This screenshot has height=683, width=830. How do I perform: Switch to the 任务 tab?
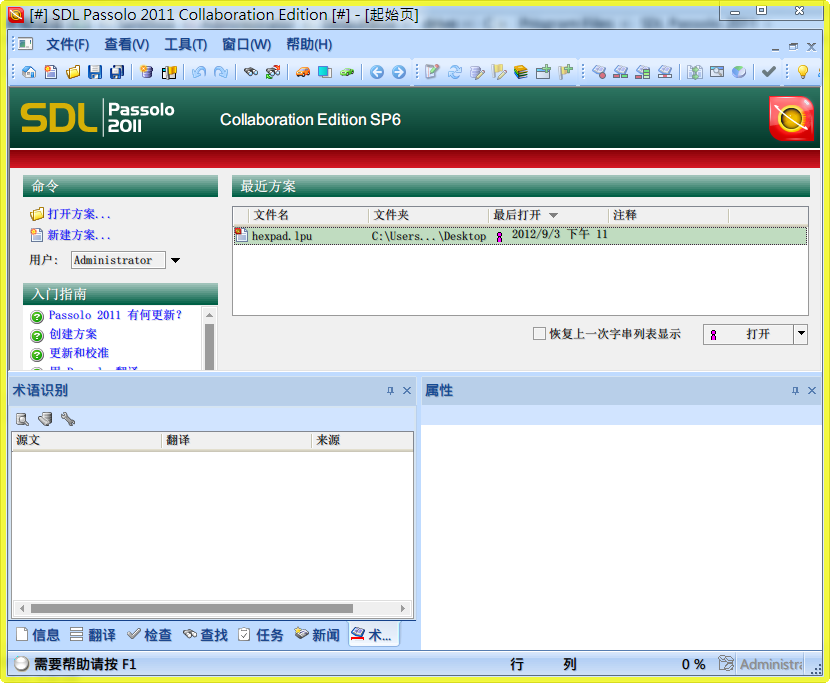pos(261,634)
